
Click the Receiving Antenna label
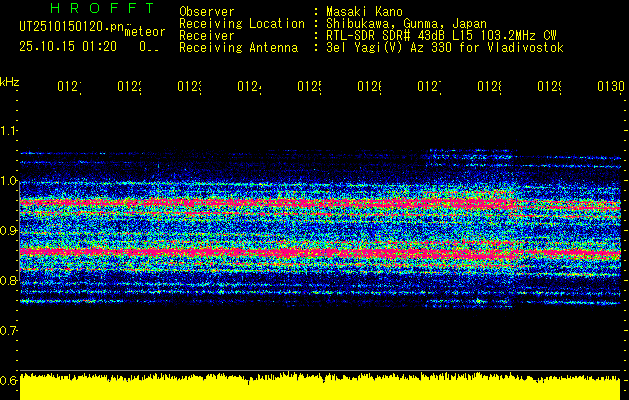pyautogui.click(x=238, y=48)
